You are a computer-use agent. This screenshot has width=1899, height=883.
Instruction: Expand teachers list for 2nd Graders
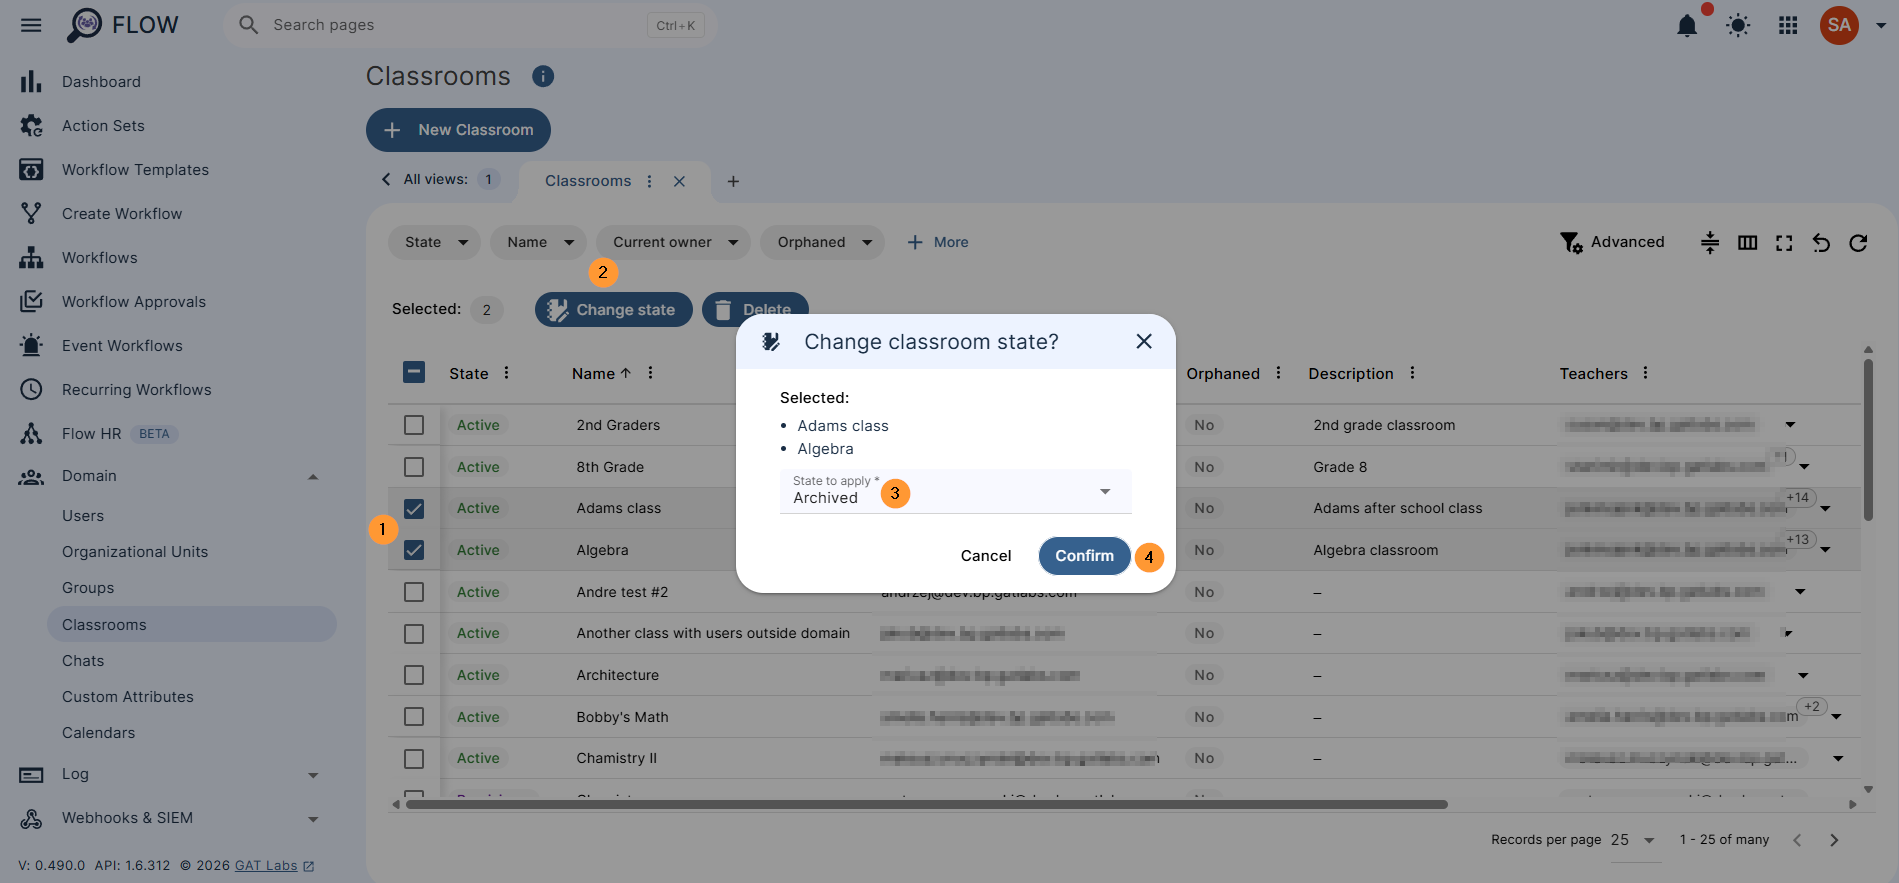click(1790, 425)
